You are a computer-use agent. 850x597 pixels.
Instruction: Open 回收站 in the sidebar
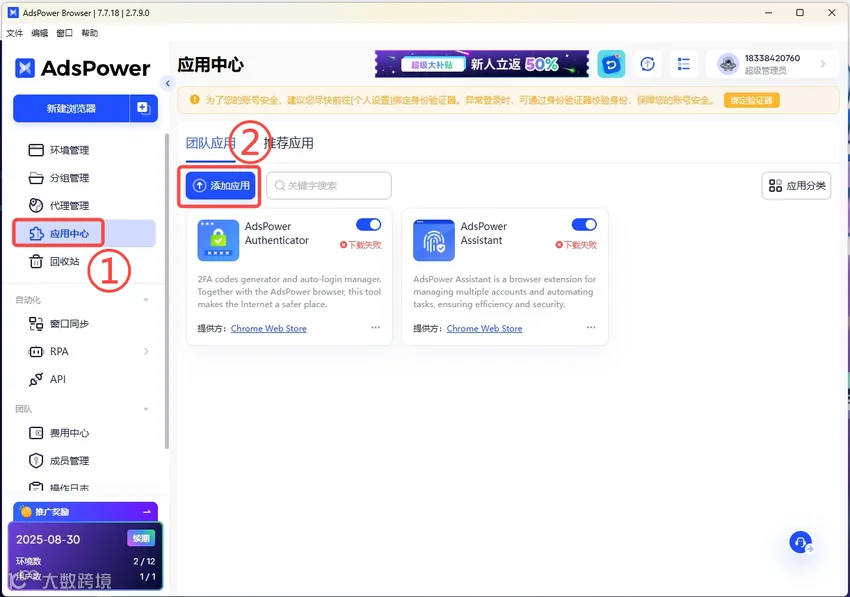tap(54, 261)
